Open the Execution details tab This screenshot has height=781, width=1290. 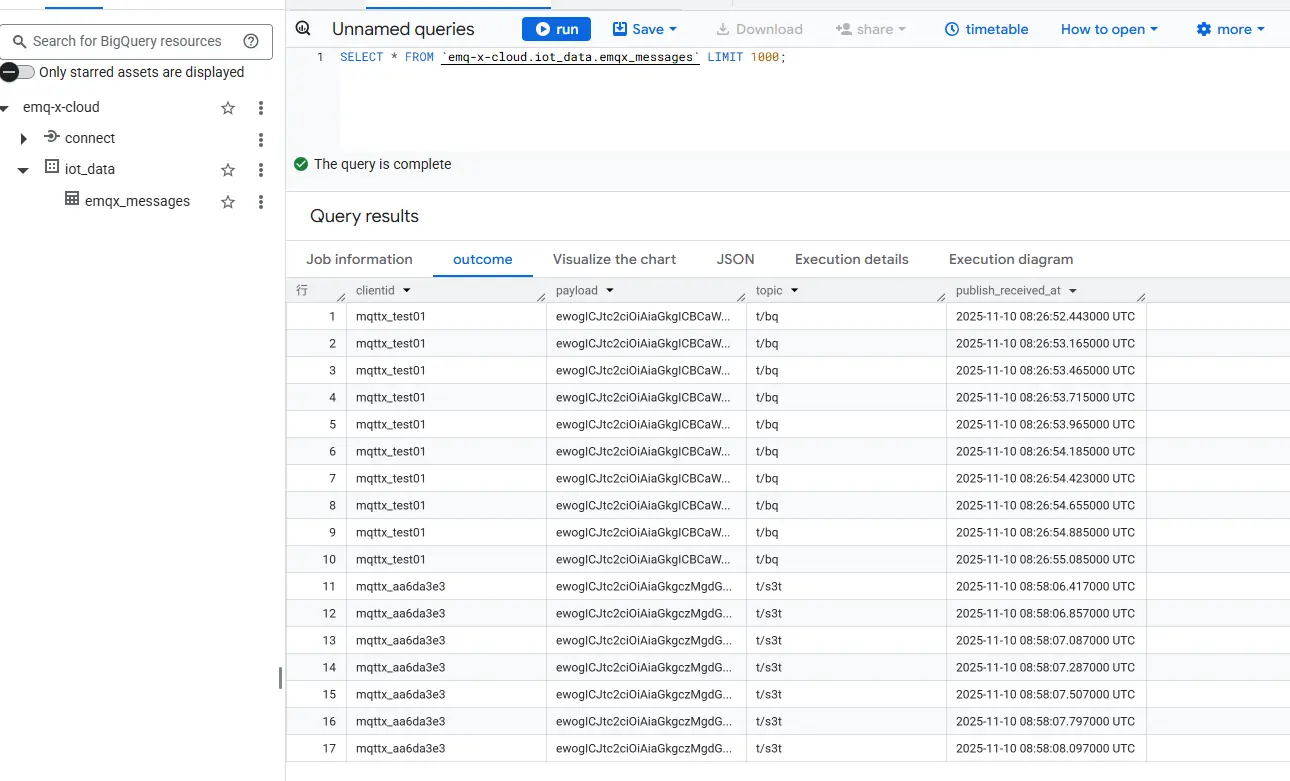(851, 259)
